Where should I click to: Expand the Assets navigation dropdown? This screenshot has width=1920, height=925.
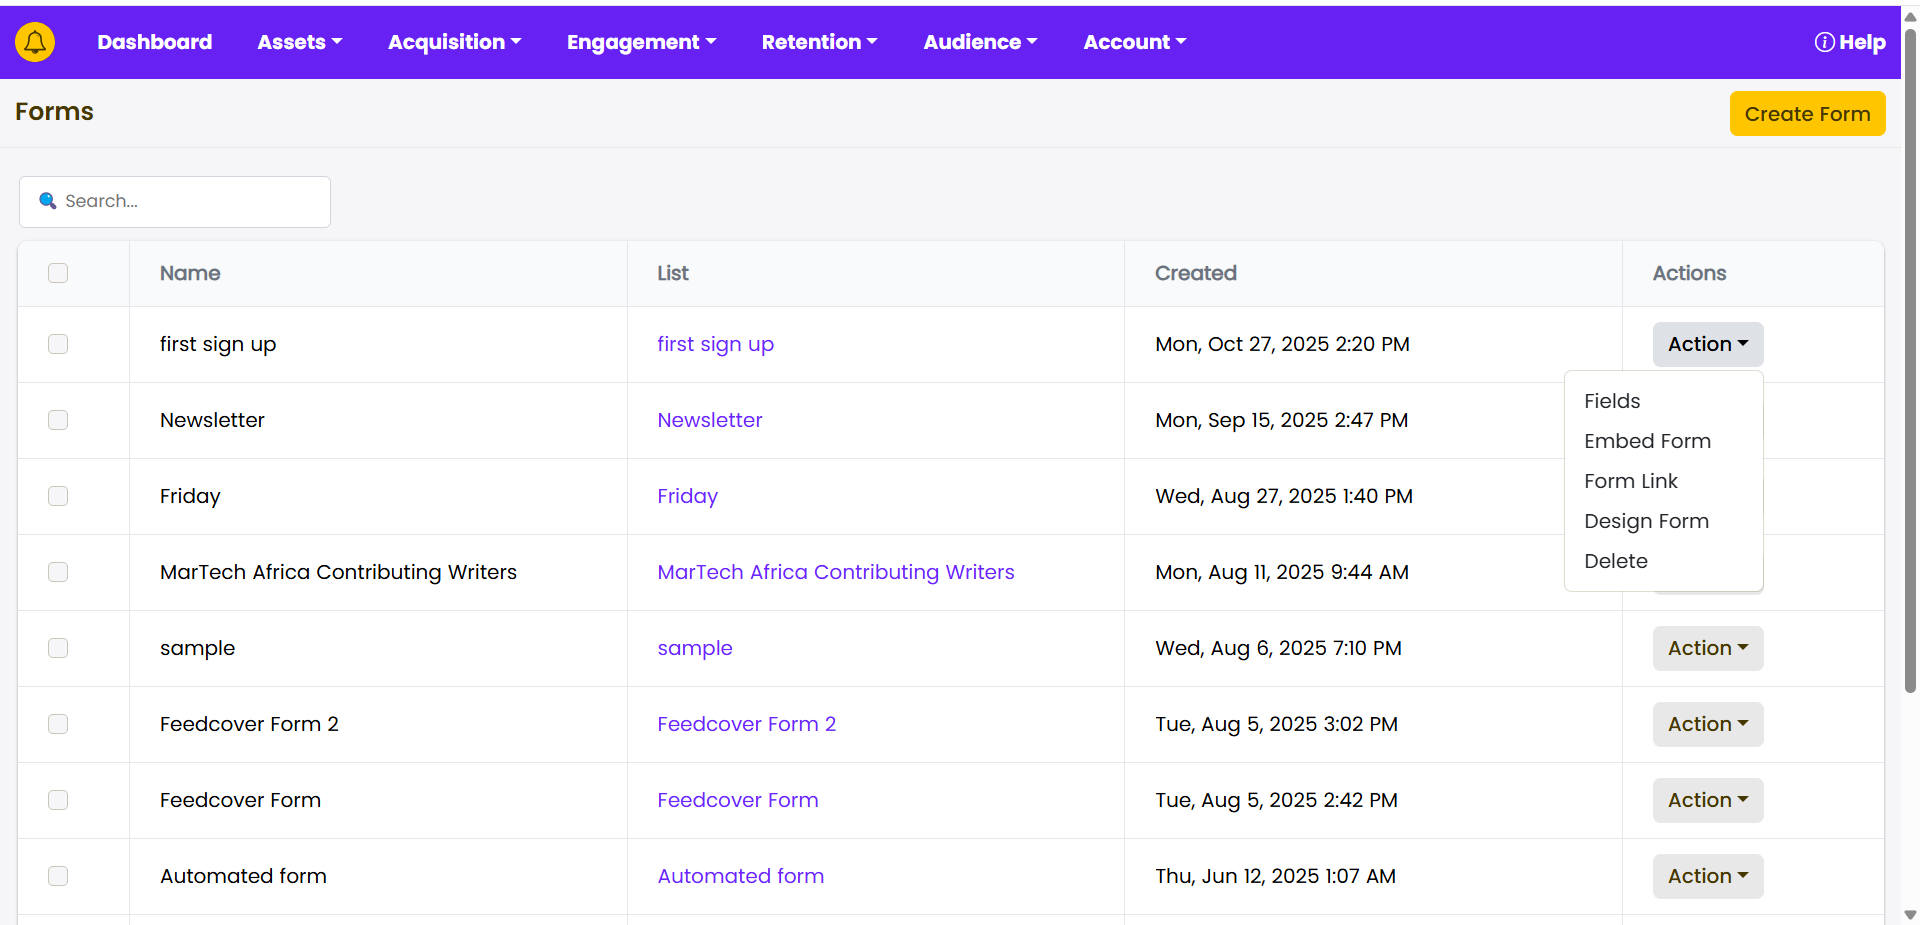299,42
